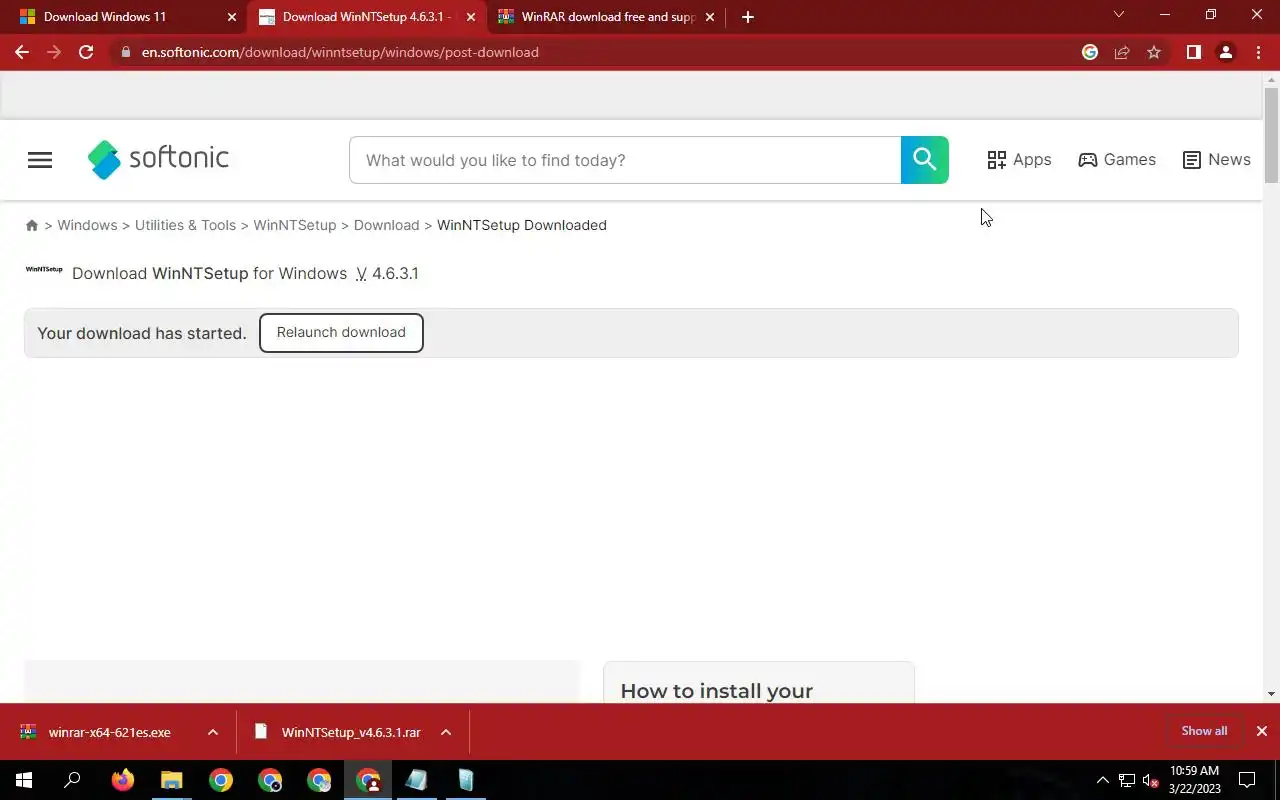Close the WinNTSetup tab
This screenshot has width=1280, height=800.
tap(471, 17)
